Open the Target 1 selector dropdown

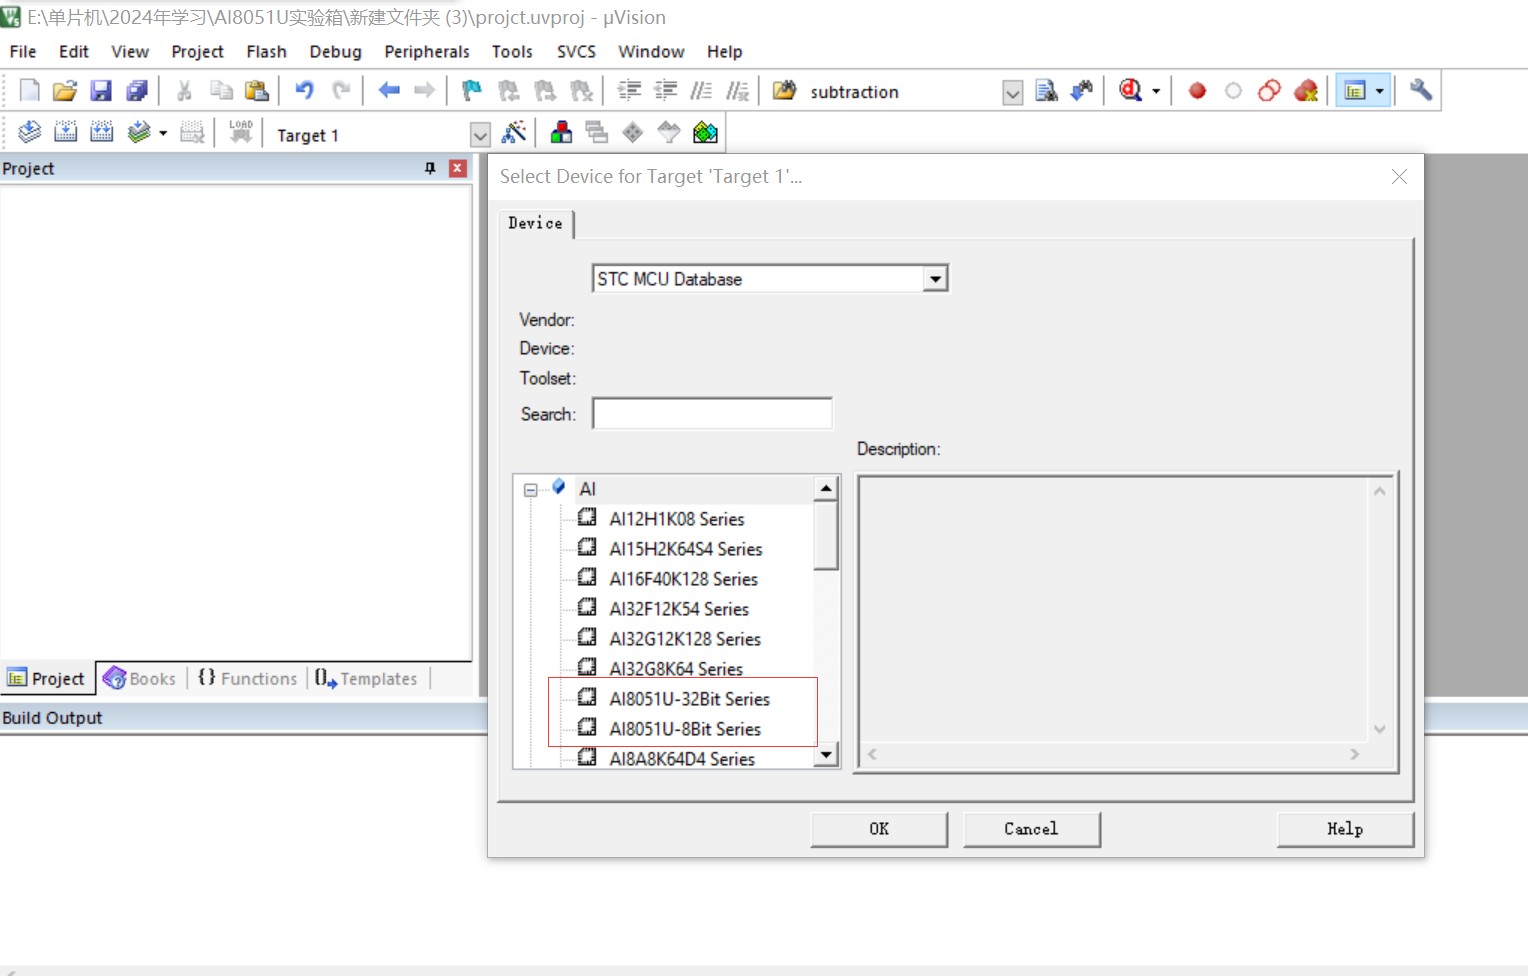[481, 134]
